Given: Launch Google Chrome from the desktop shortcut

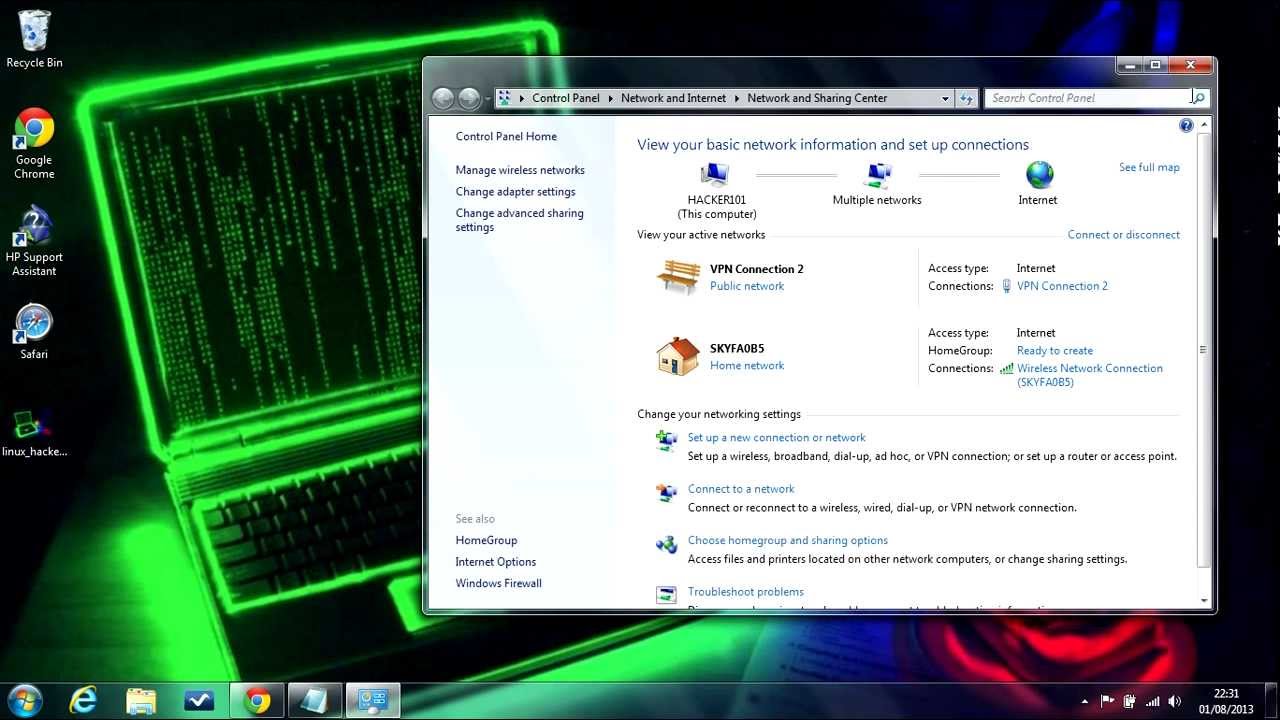Looking at the screenshot, I should [x=34, y=144].
